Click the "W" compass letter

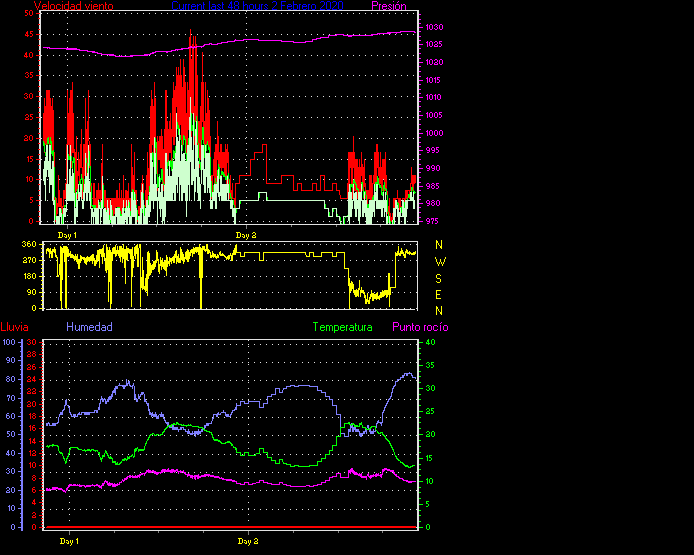pyautogui.click(x=440, y=262)
